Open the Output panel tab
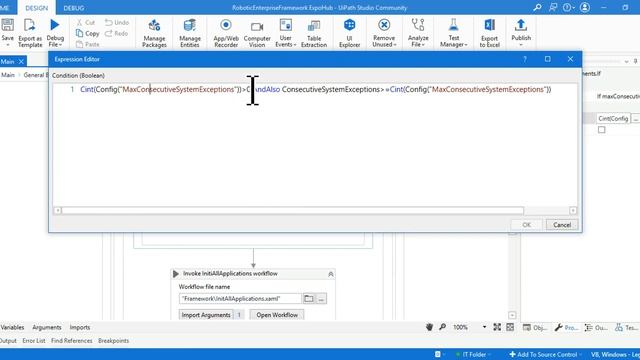 8,340
